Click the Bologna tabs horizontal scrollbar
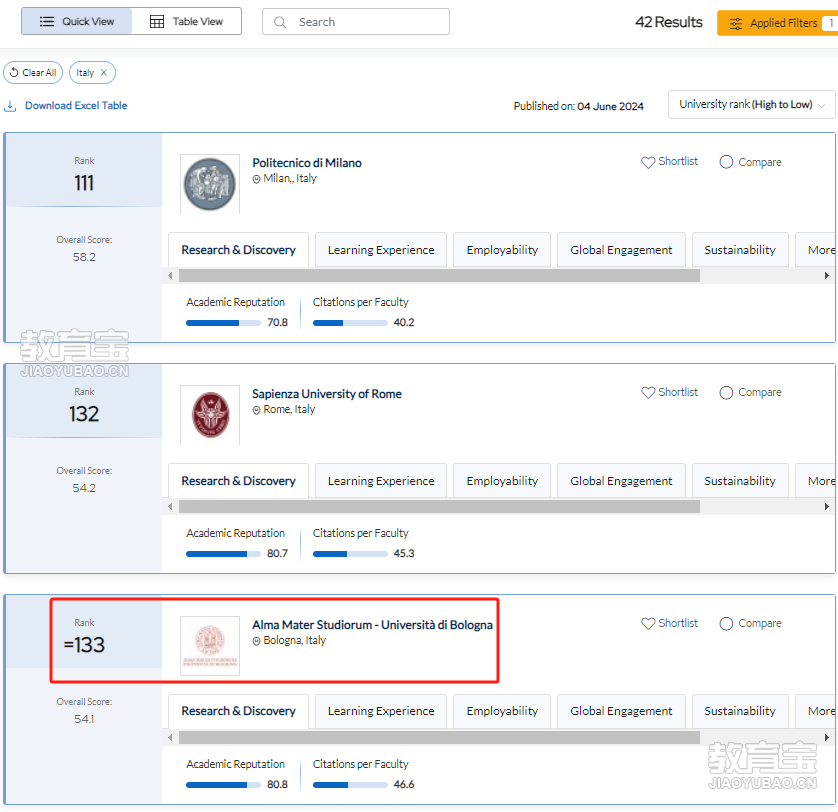Image resolution: width=838 pixels, height=812 pixels. pos(439,738)
